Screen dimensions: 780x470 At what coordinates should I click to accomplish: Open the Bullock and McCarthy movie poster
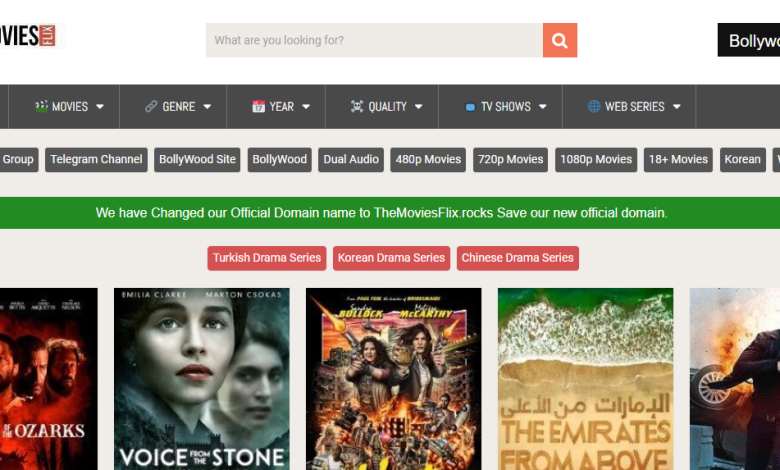coord(393,379)
